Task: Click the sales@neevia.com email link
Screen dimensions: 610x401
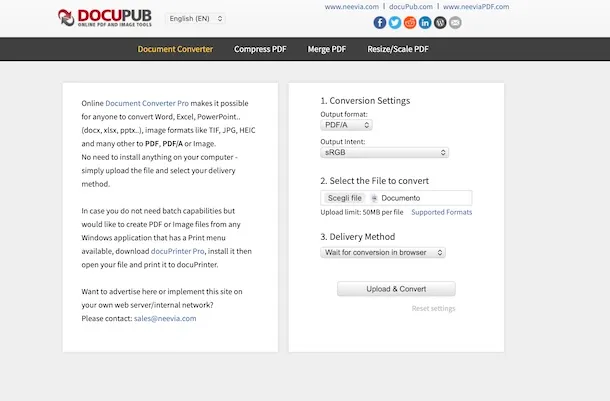Action: (x=165, y=318)
